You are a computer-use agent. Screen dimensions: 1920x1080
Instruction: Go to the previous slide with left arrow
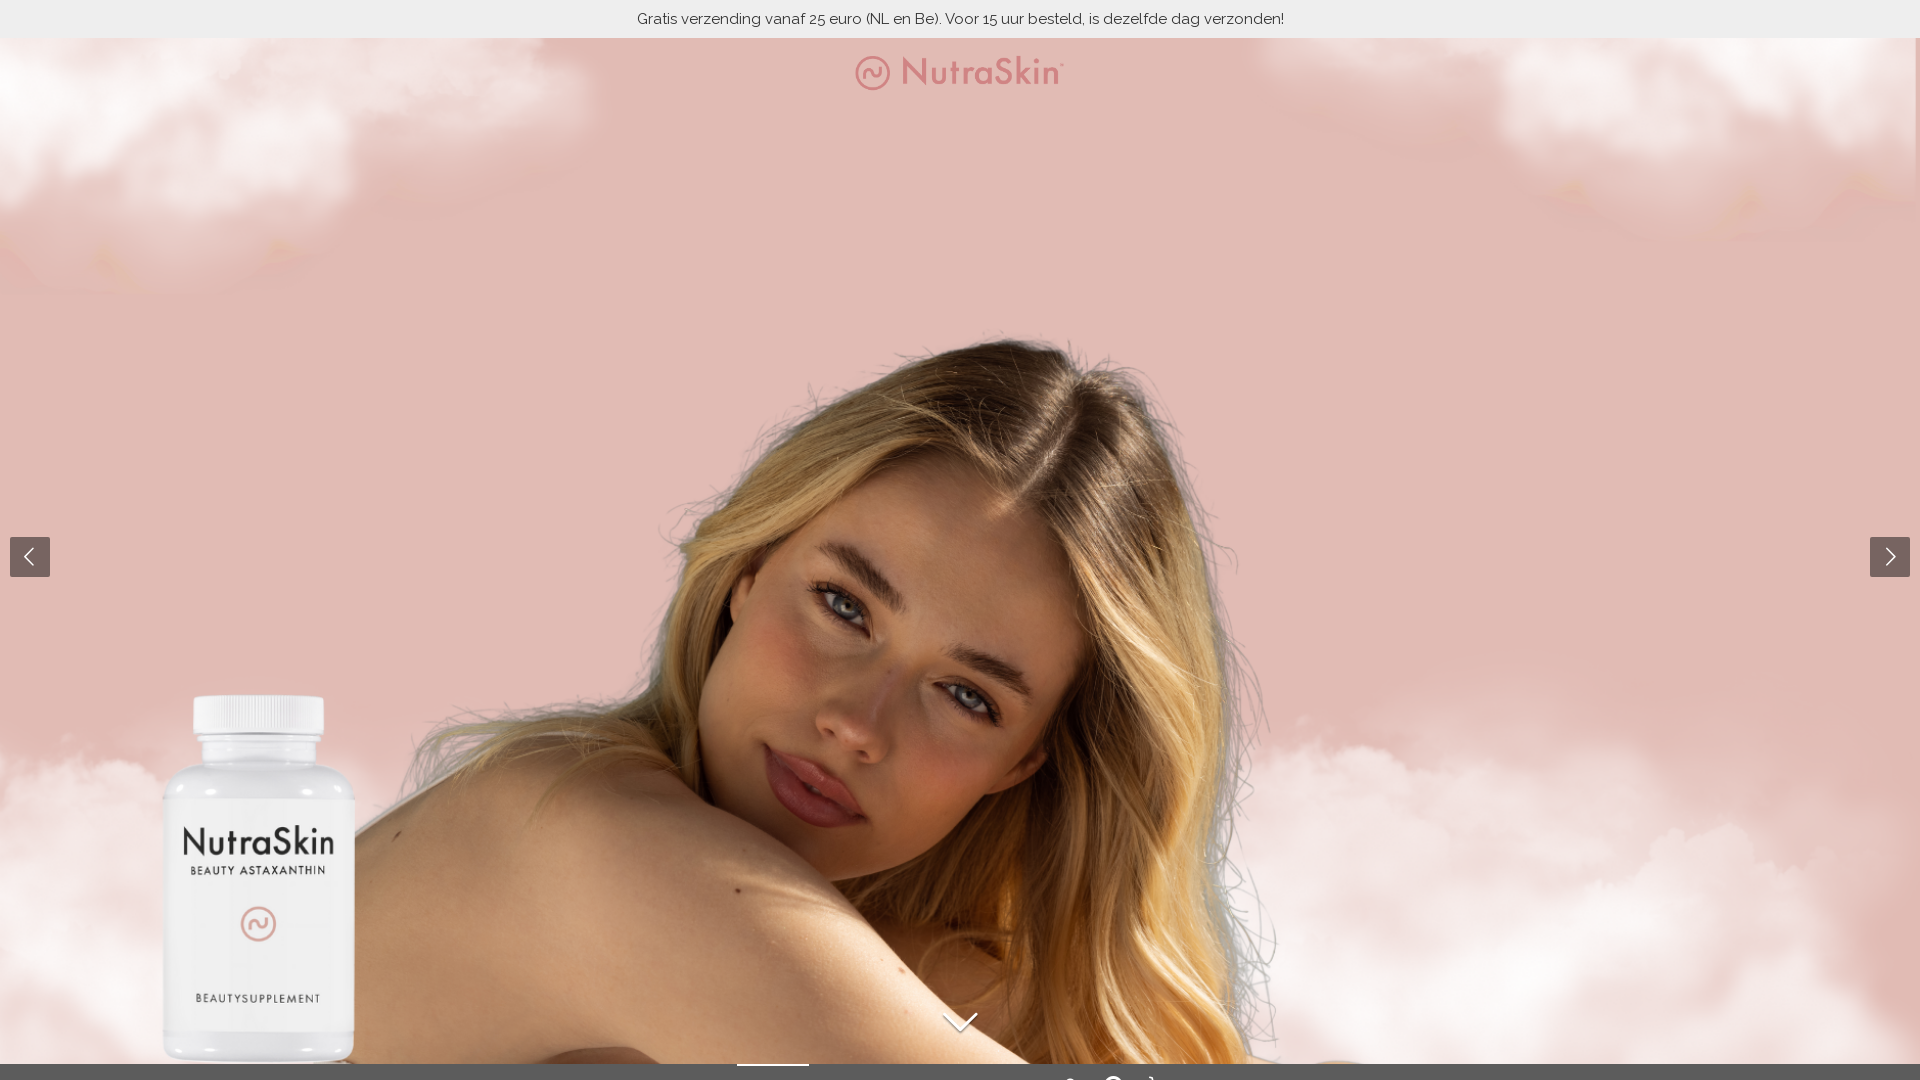click(x=30, y=557)
